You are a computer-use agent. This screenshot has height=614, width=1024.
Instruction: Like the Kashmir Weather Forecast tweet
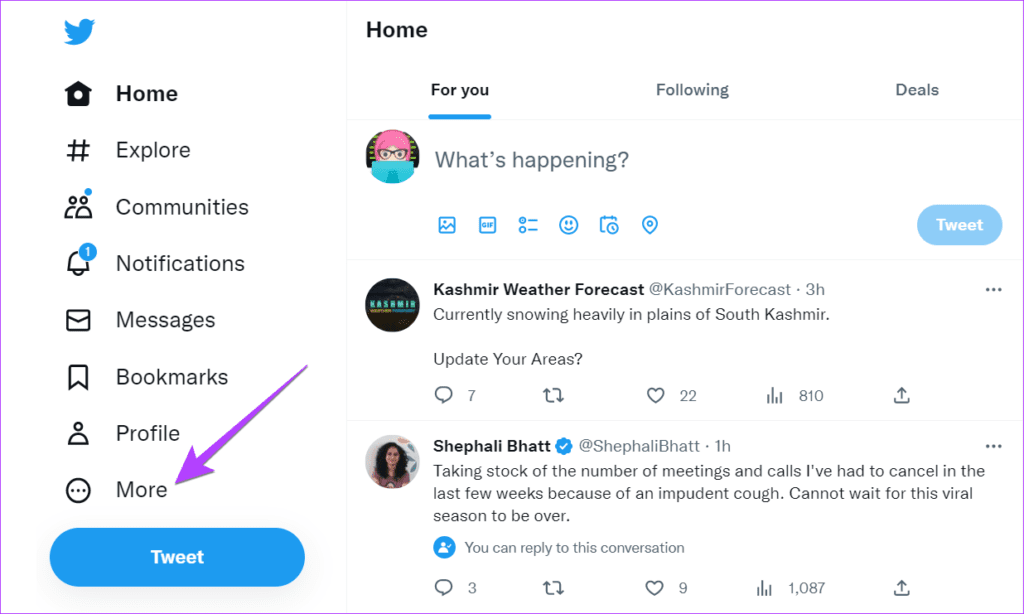(x=656, y=395)
